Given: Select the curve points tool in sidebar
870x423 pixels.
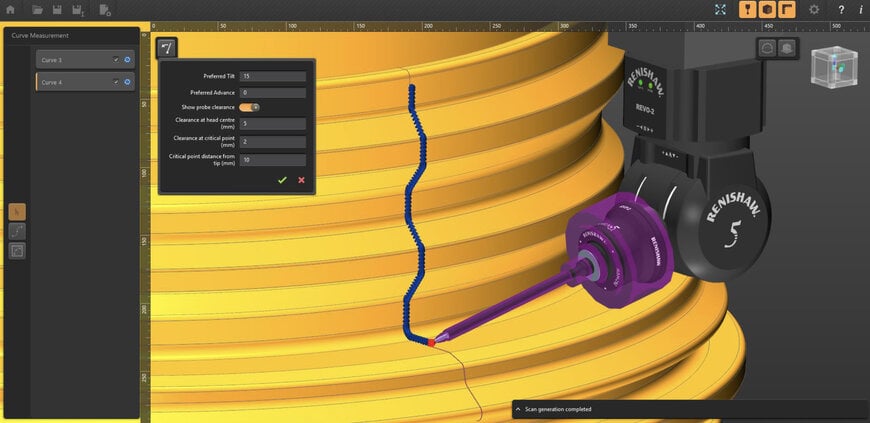Looking at the screenshot, I should coord(17,231).
